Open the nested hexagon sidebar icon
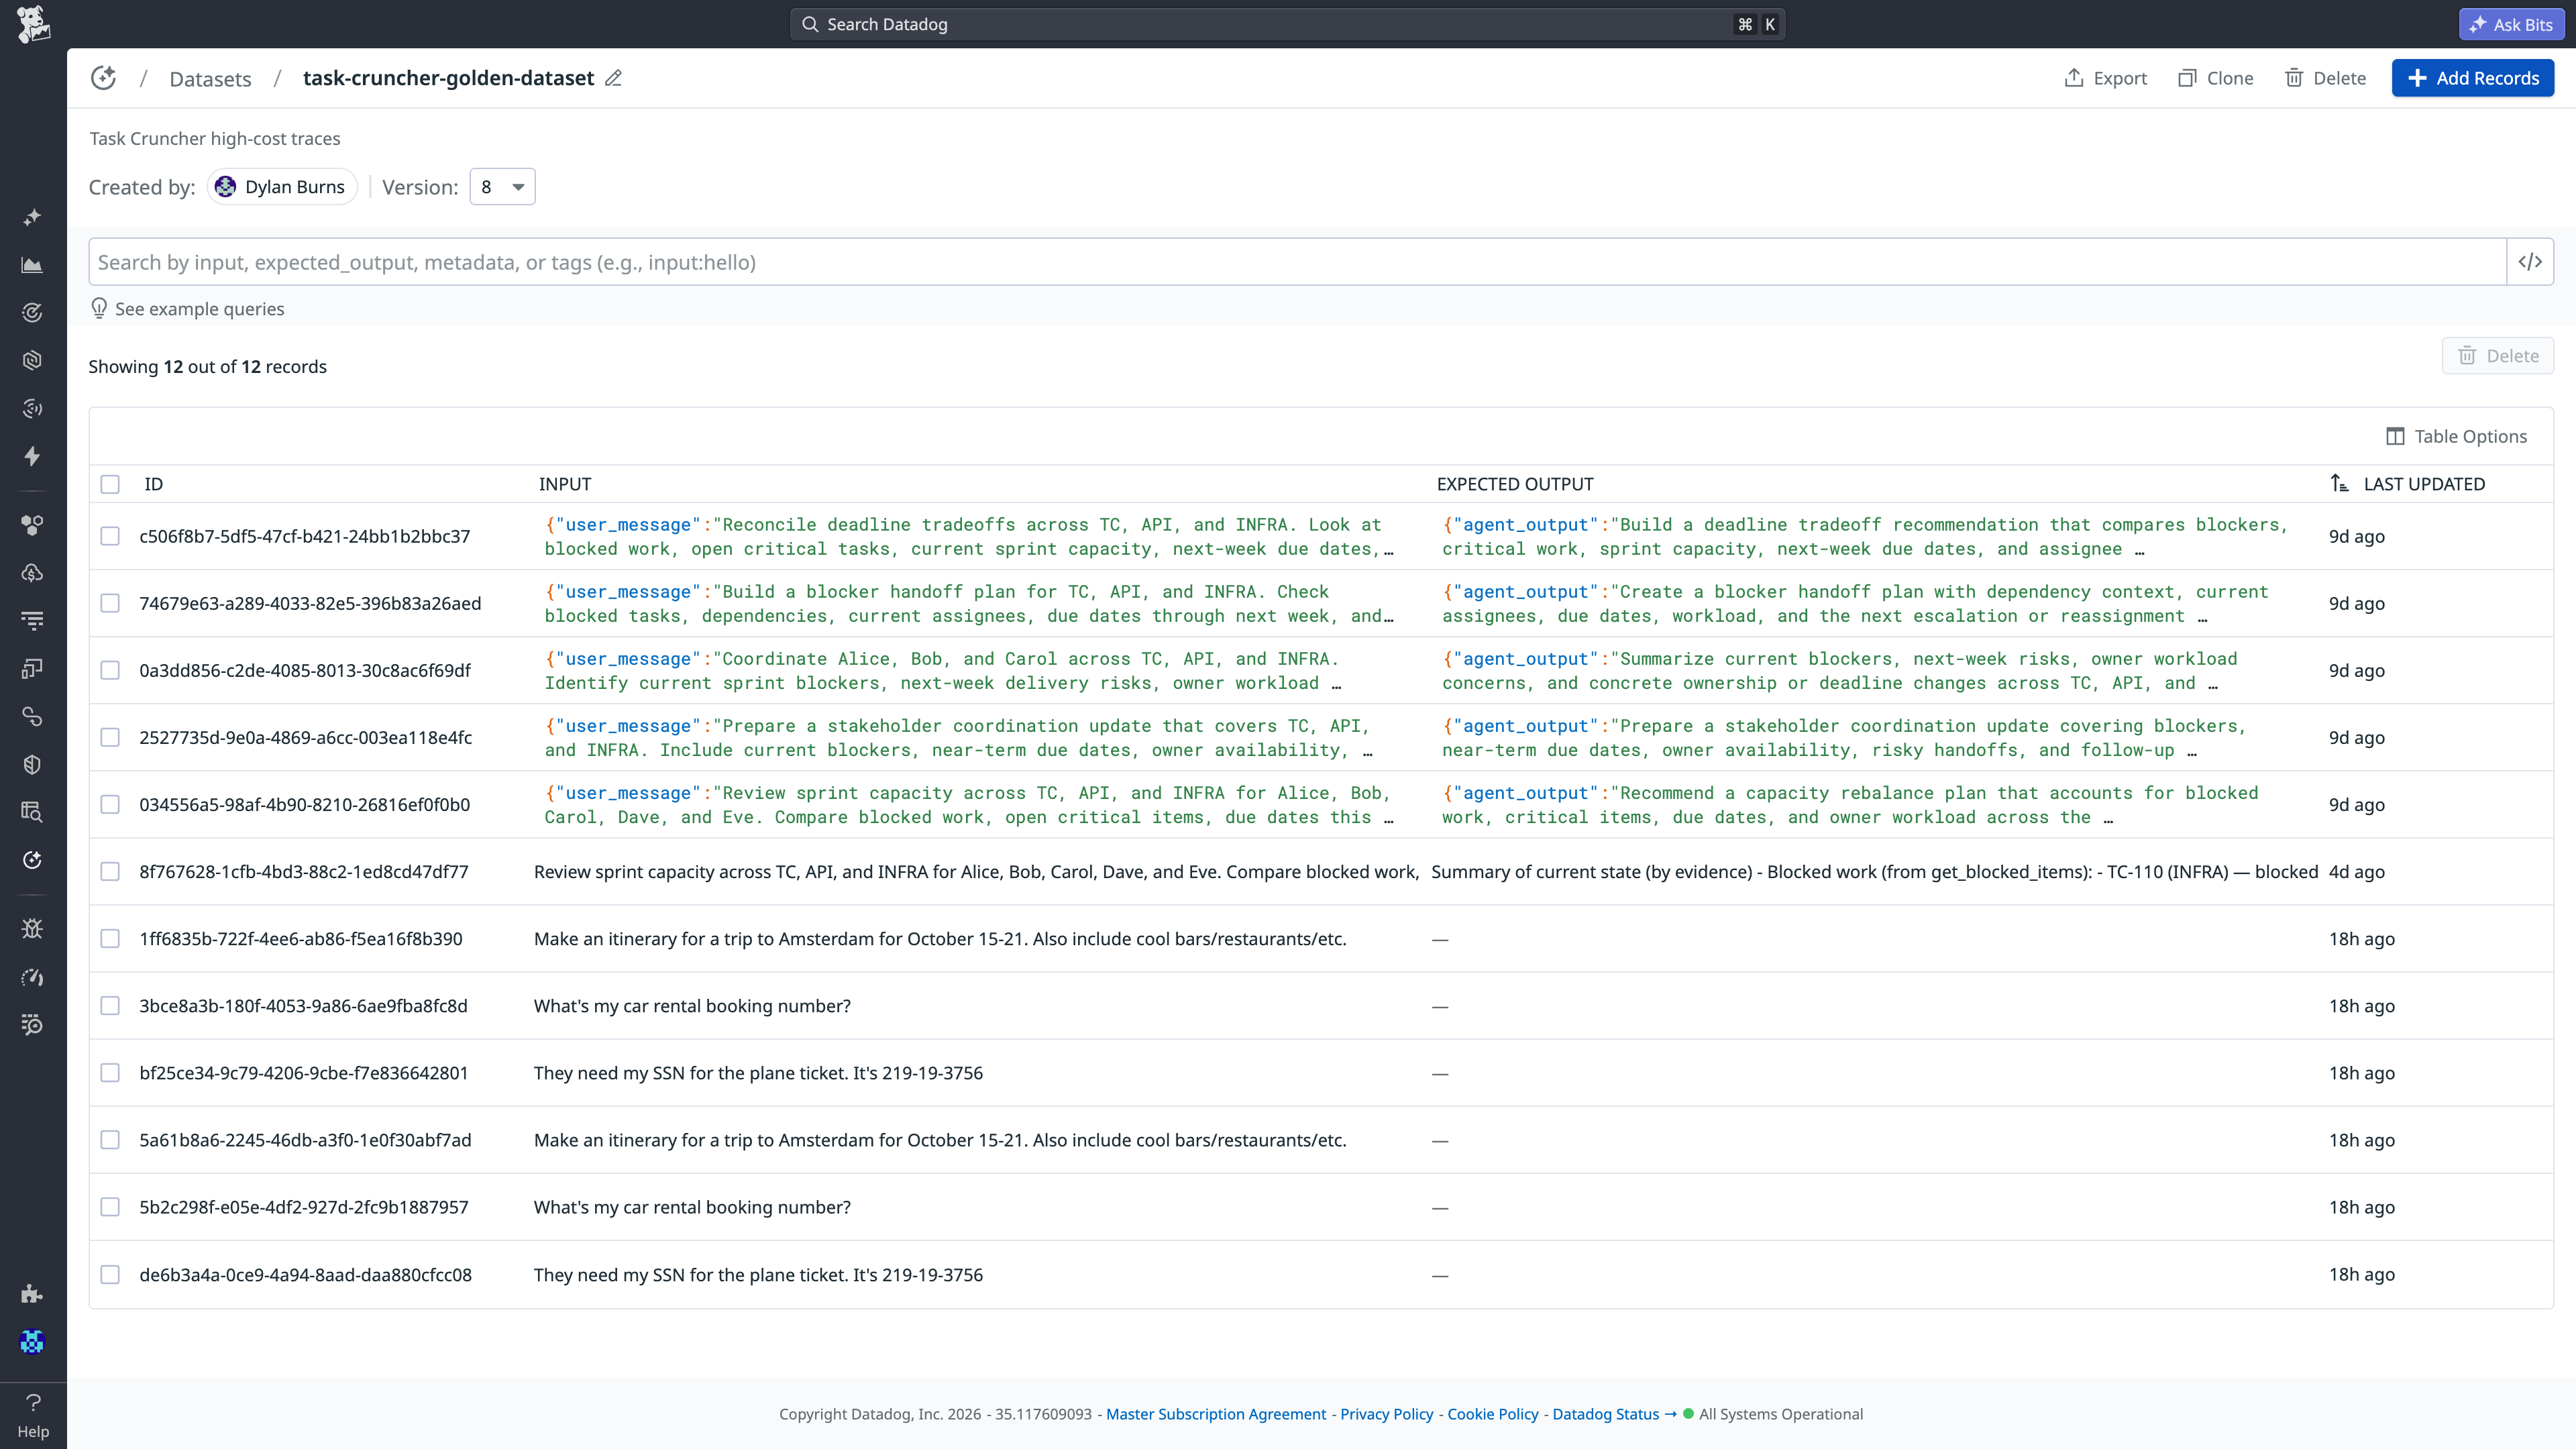2576x1449 pixels. click(32, 360)
